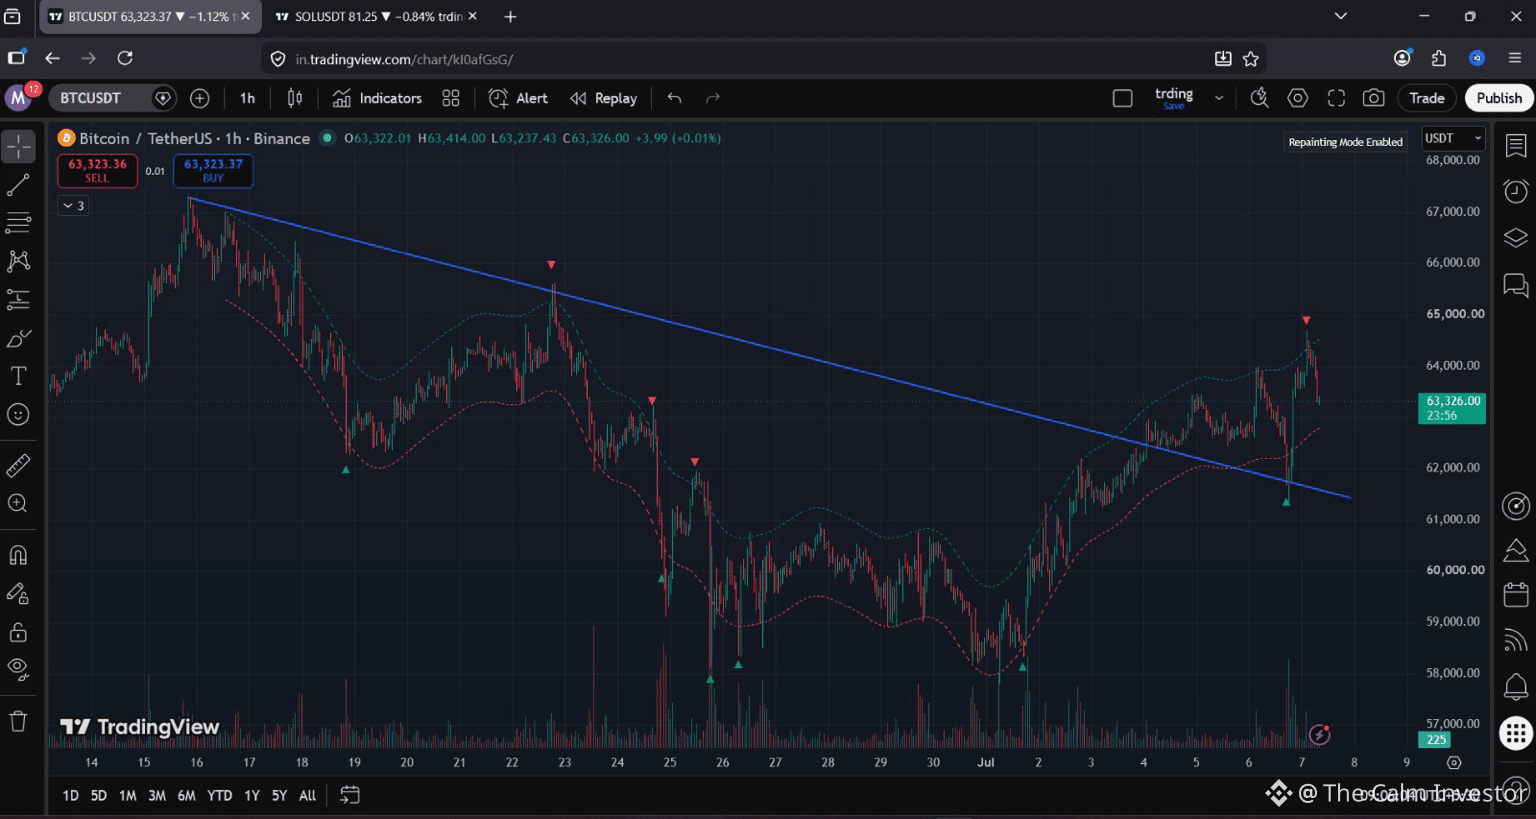Select the trend line drawing tool

[x=18, y=185]
